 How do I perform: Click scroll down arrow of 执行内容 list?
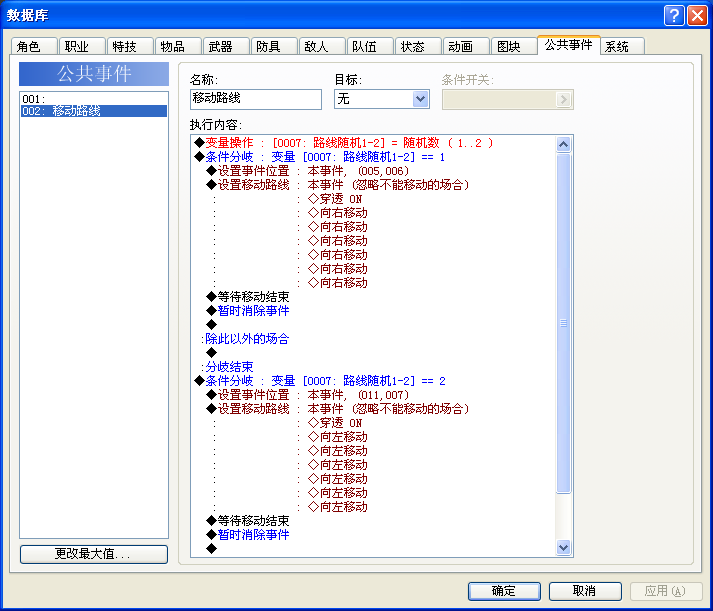coord(563,547)
